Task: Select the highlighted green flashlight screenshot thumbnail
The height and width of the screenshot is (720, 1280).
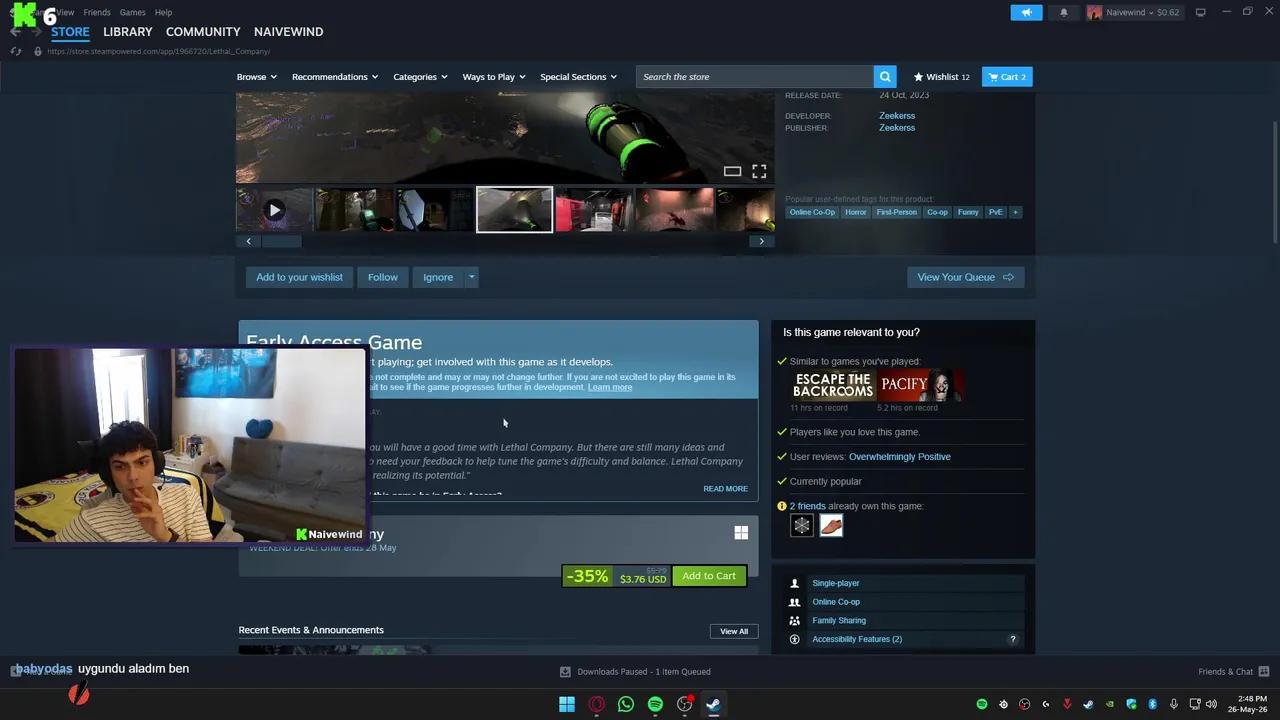Action: [x=514, y=210]
